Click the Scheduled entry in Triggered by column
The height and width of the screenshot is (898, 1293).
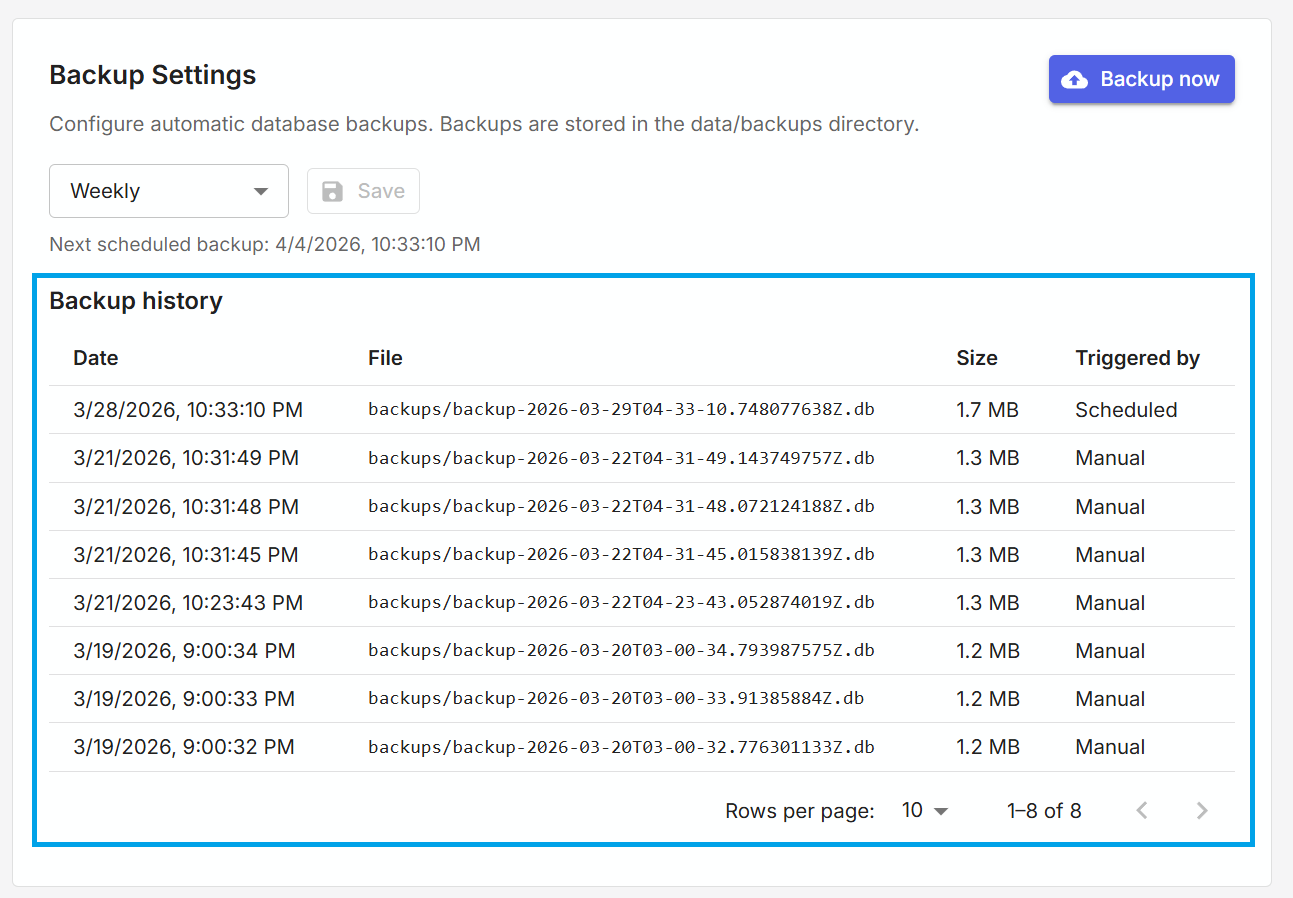pos(1126,409)
